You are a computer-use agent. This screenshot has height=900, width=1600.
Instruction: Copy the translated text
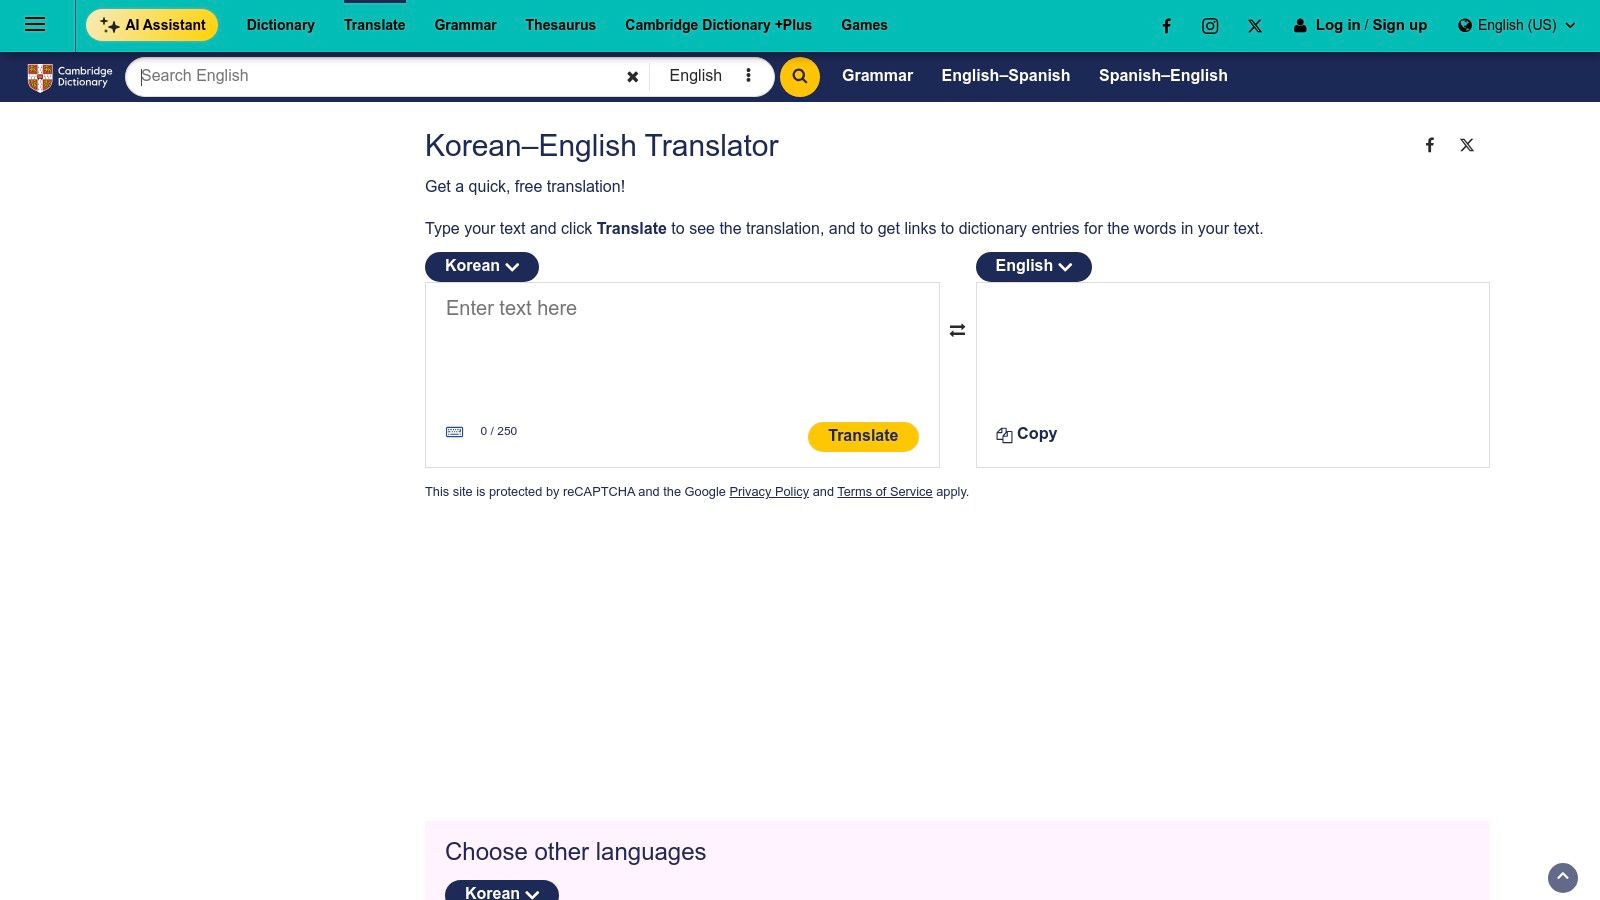pos(1026,434)
